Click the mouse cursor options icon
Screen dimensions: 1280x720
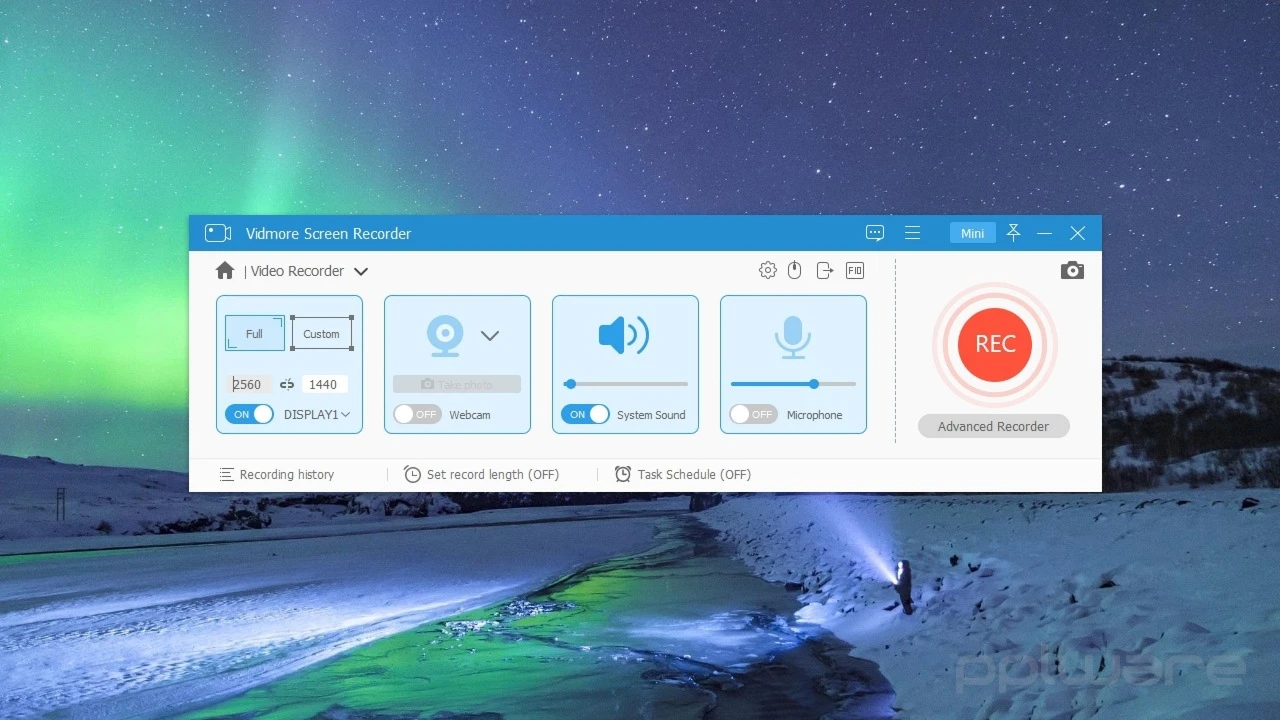coord(795,270)
